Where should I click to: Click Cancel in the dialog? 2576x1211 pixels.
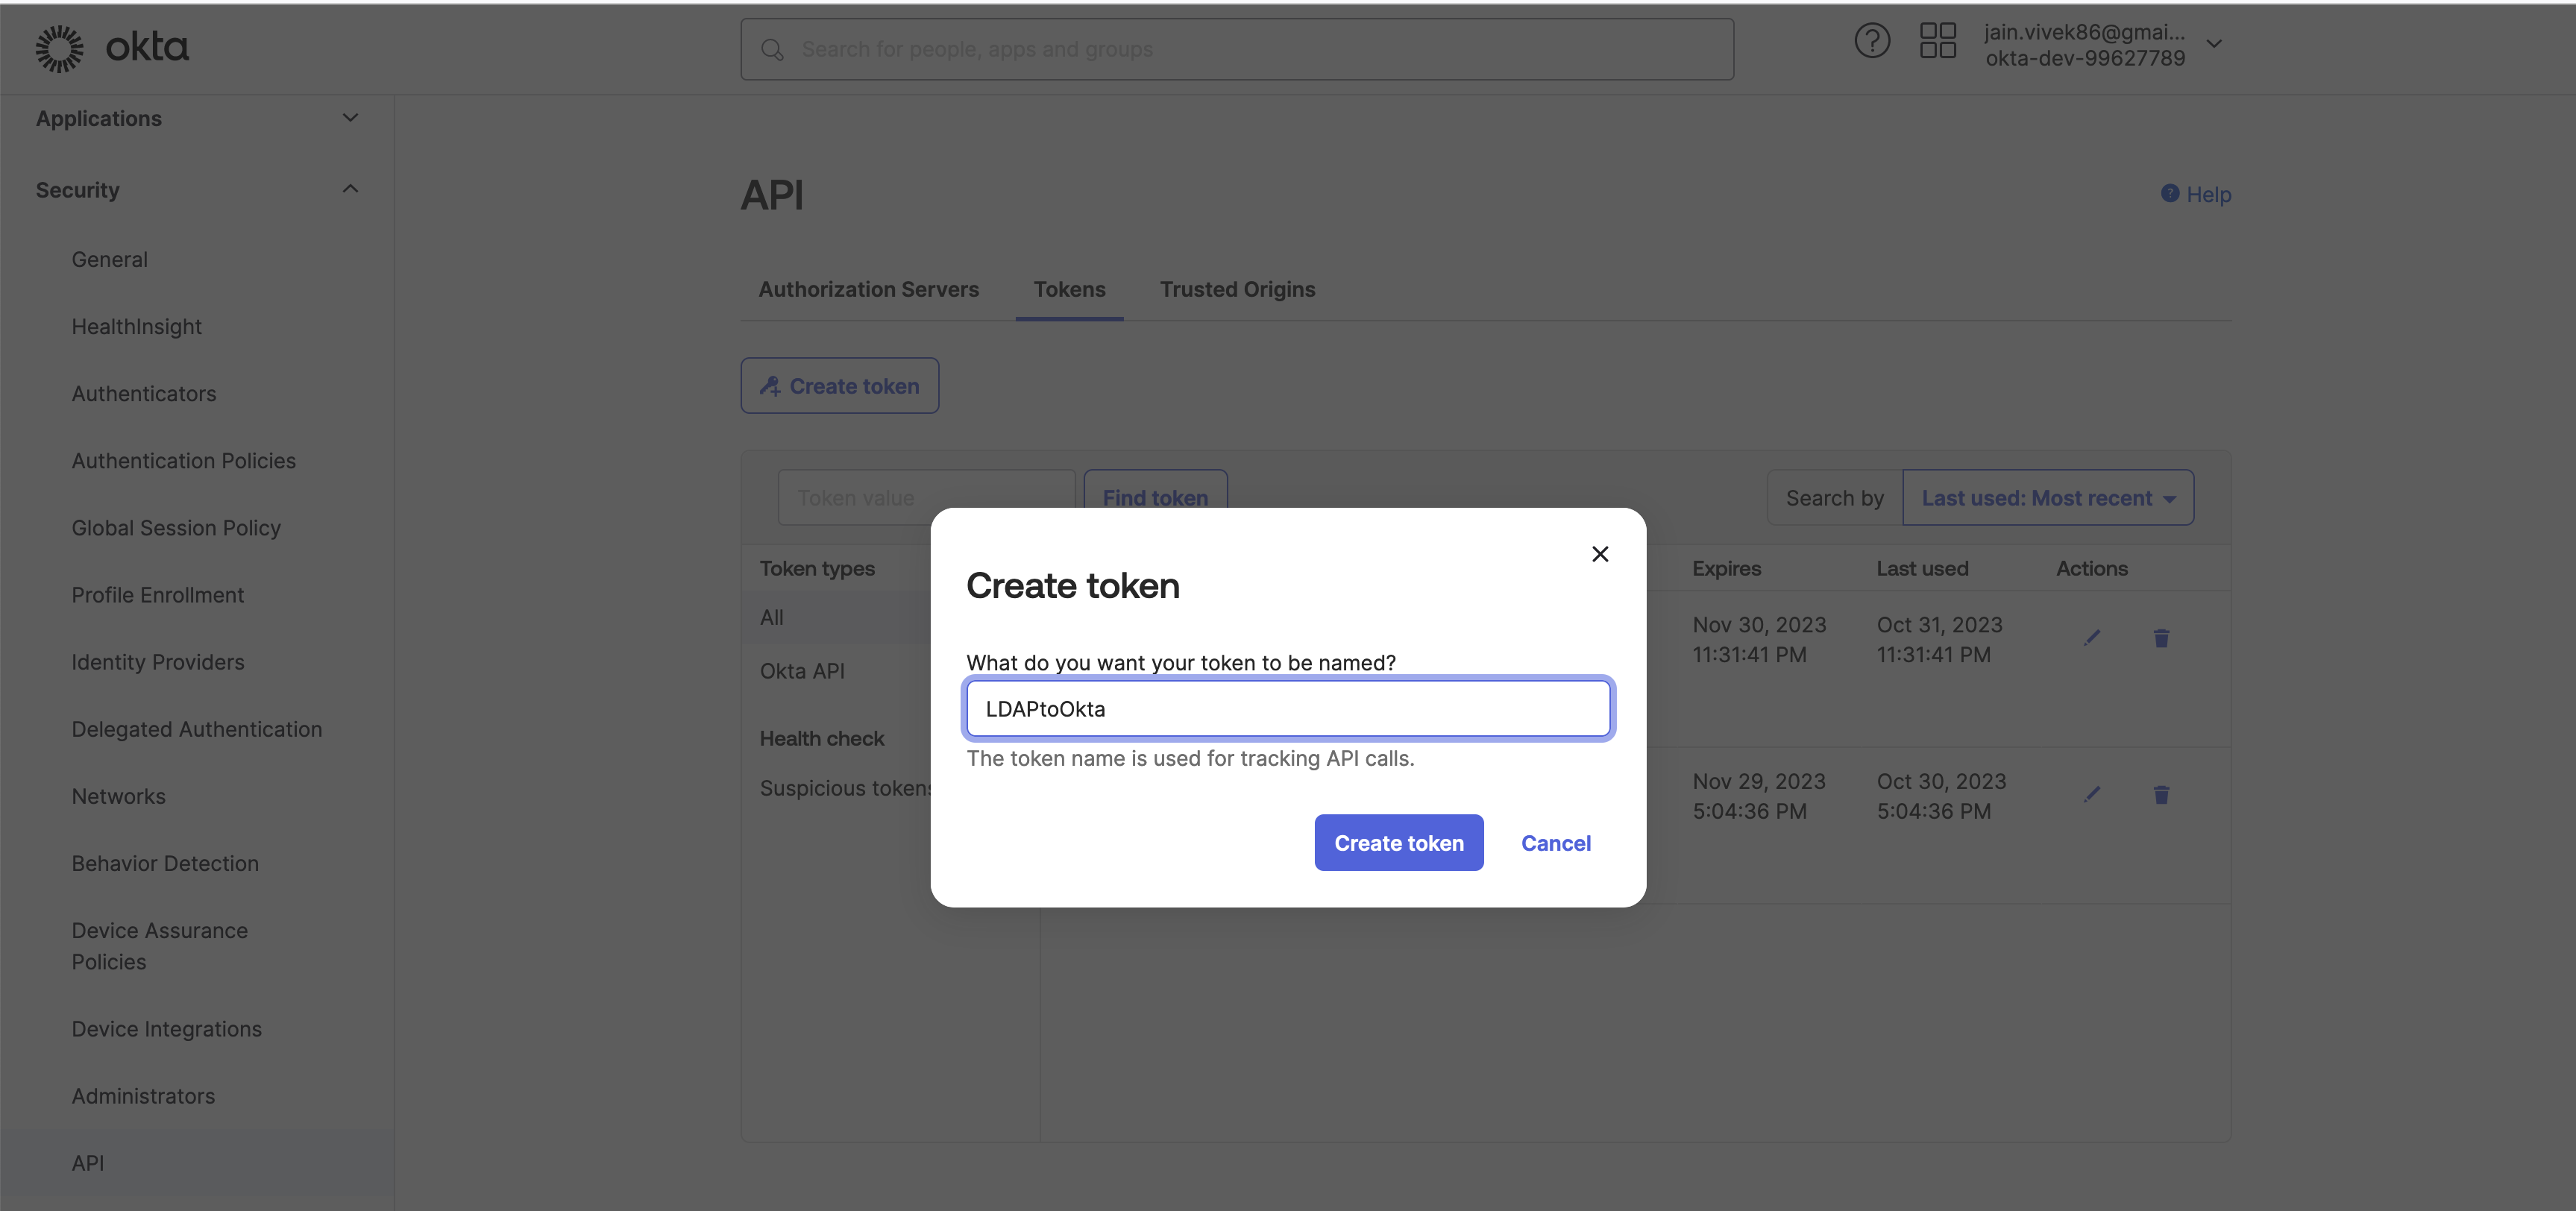click(1555, 843)
